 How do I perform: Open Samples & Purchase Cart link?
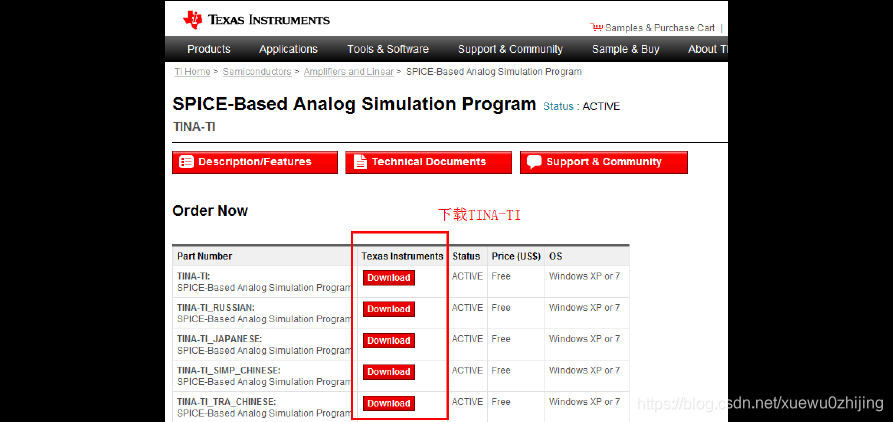point(659,28)
